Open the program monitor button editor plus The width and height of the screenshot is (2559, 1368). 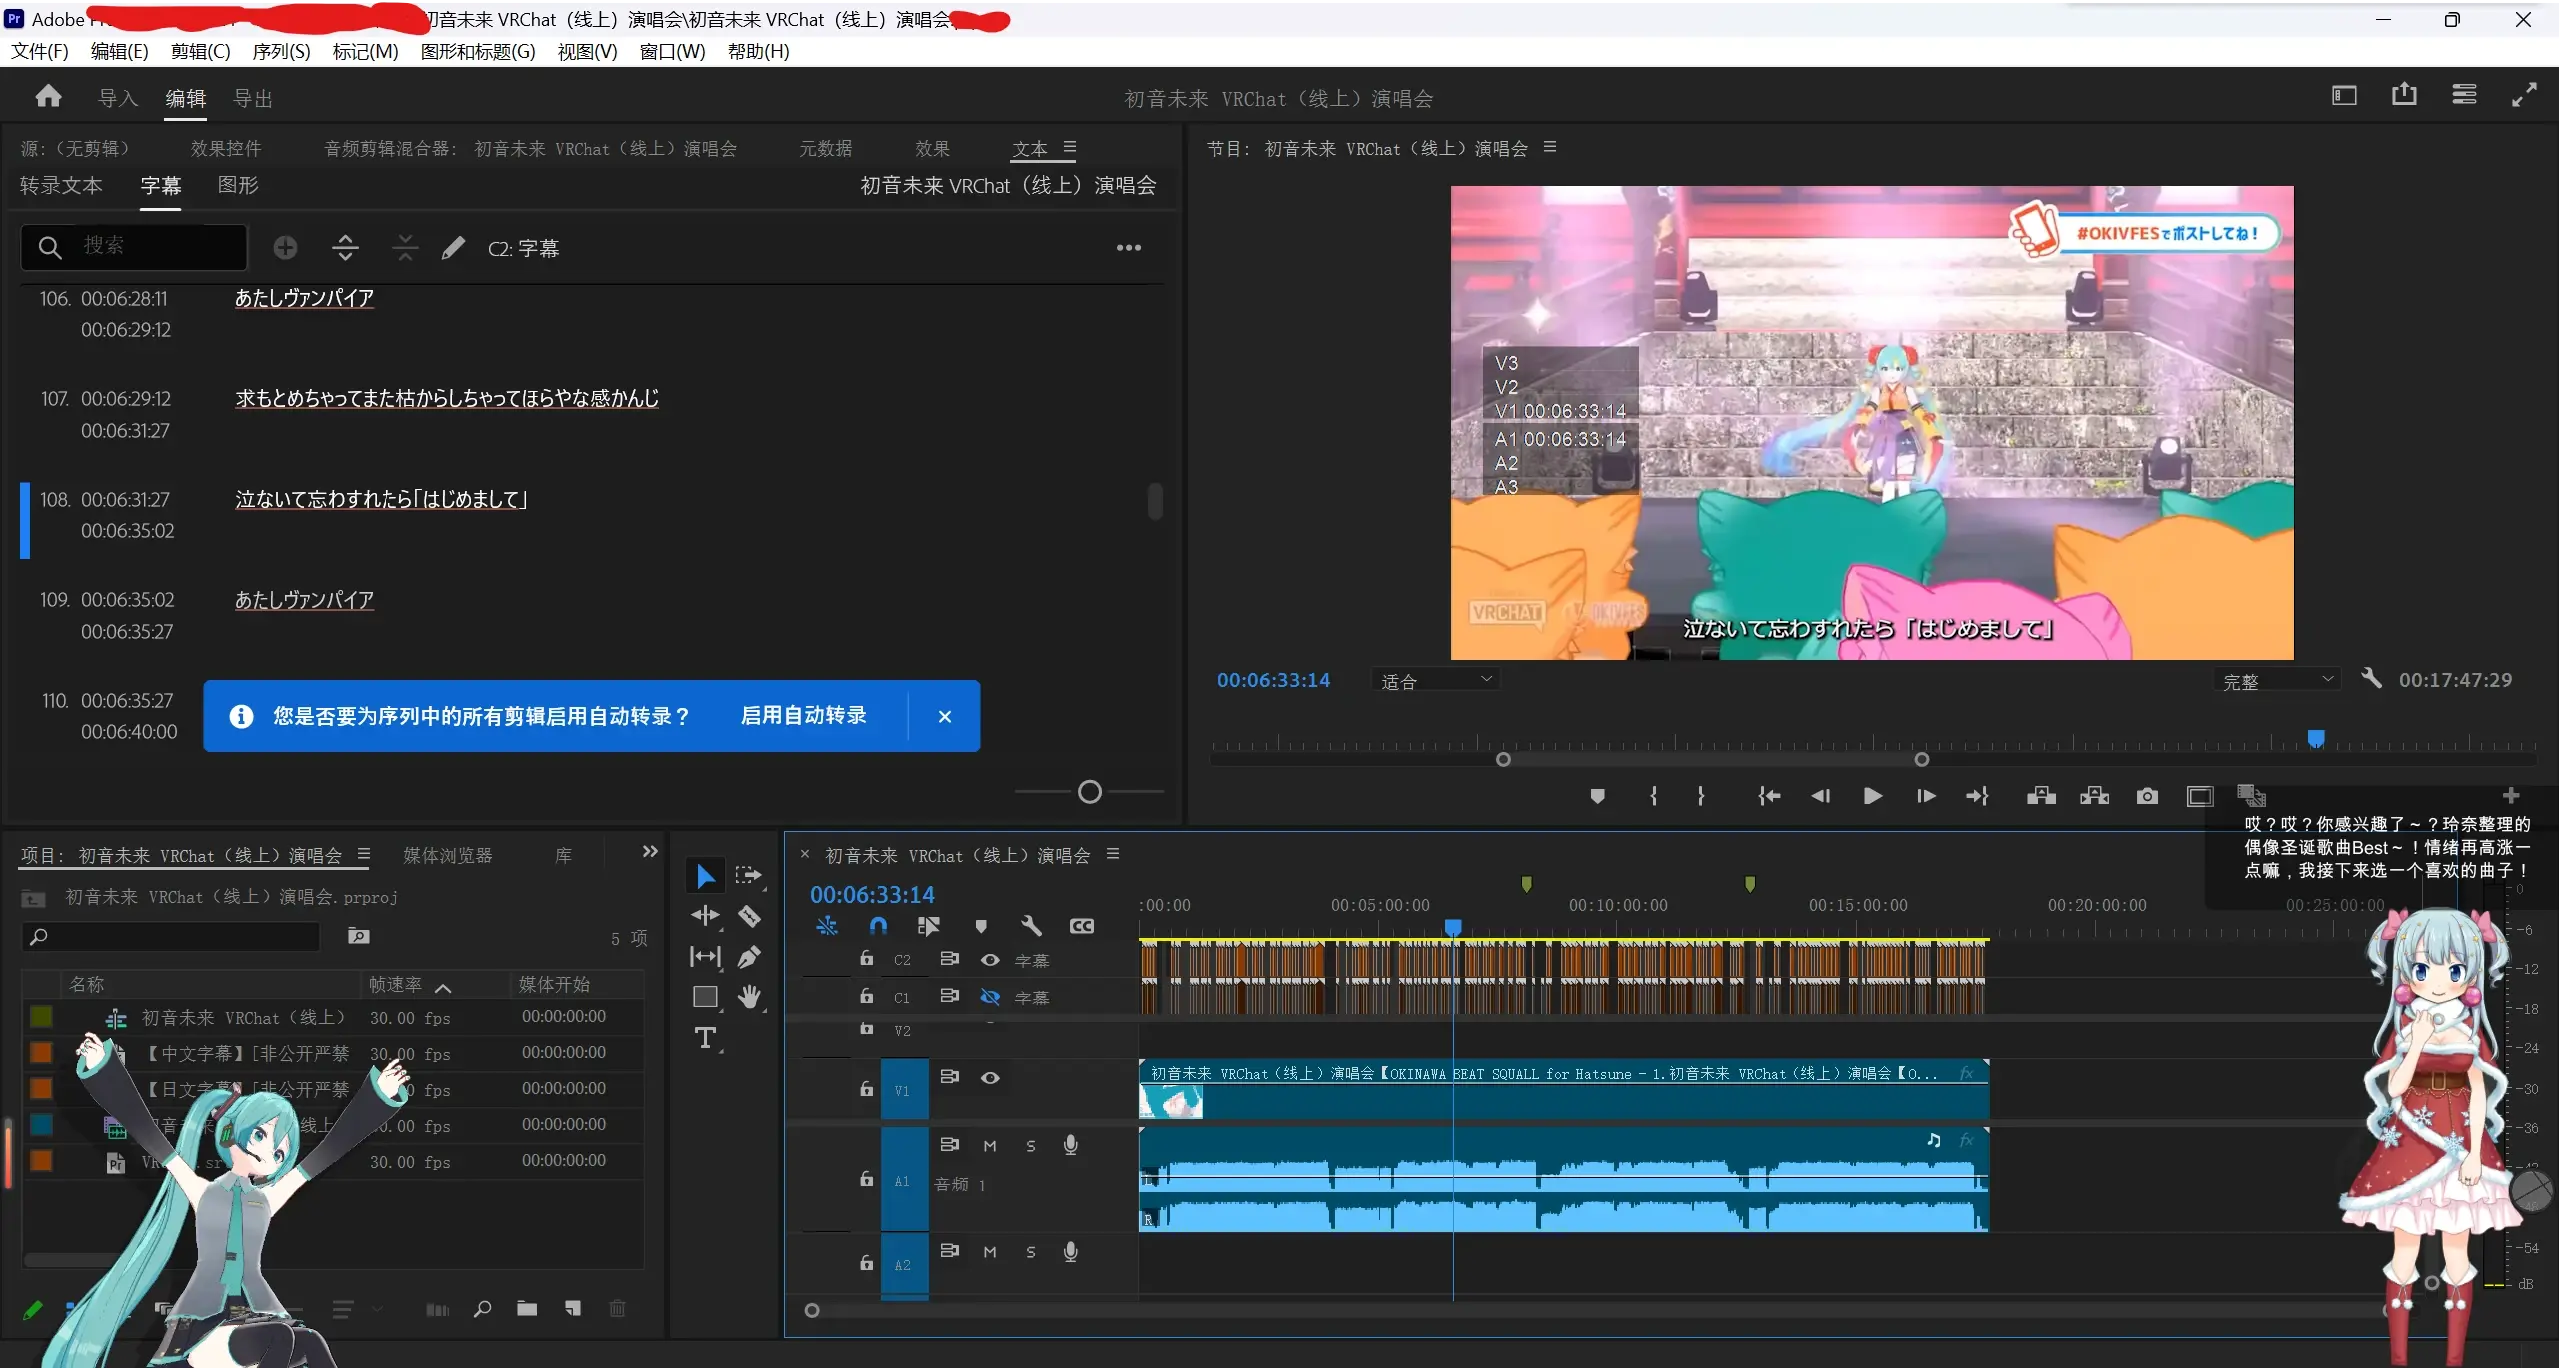tap(2510, 795)
